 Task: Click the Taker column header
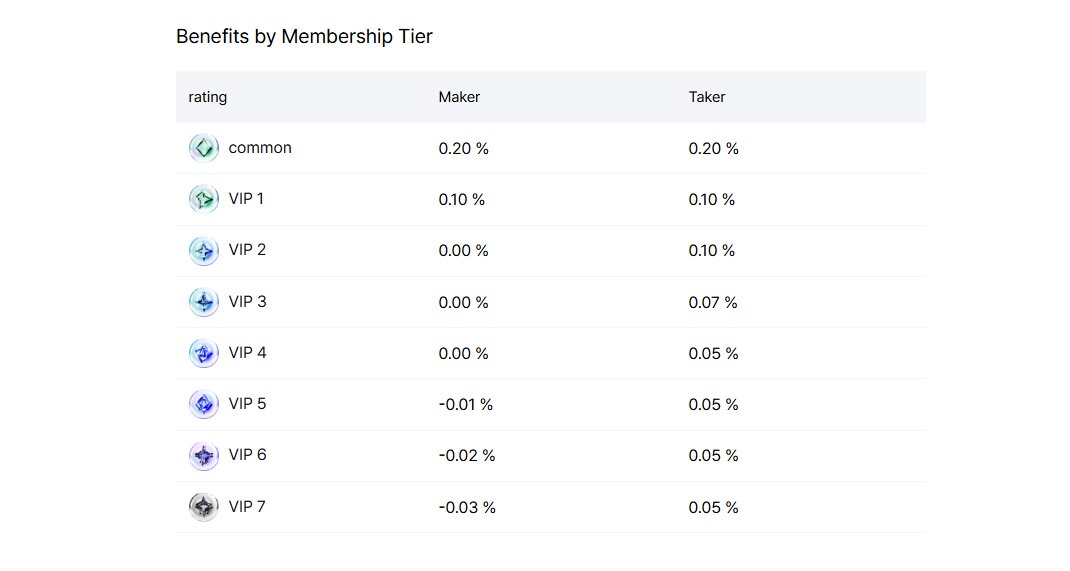[707, 97]
